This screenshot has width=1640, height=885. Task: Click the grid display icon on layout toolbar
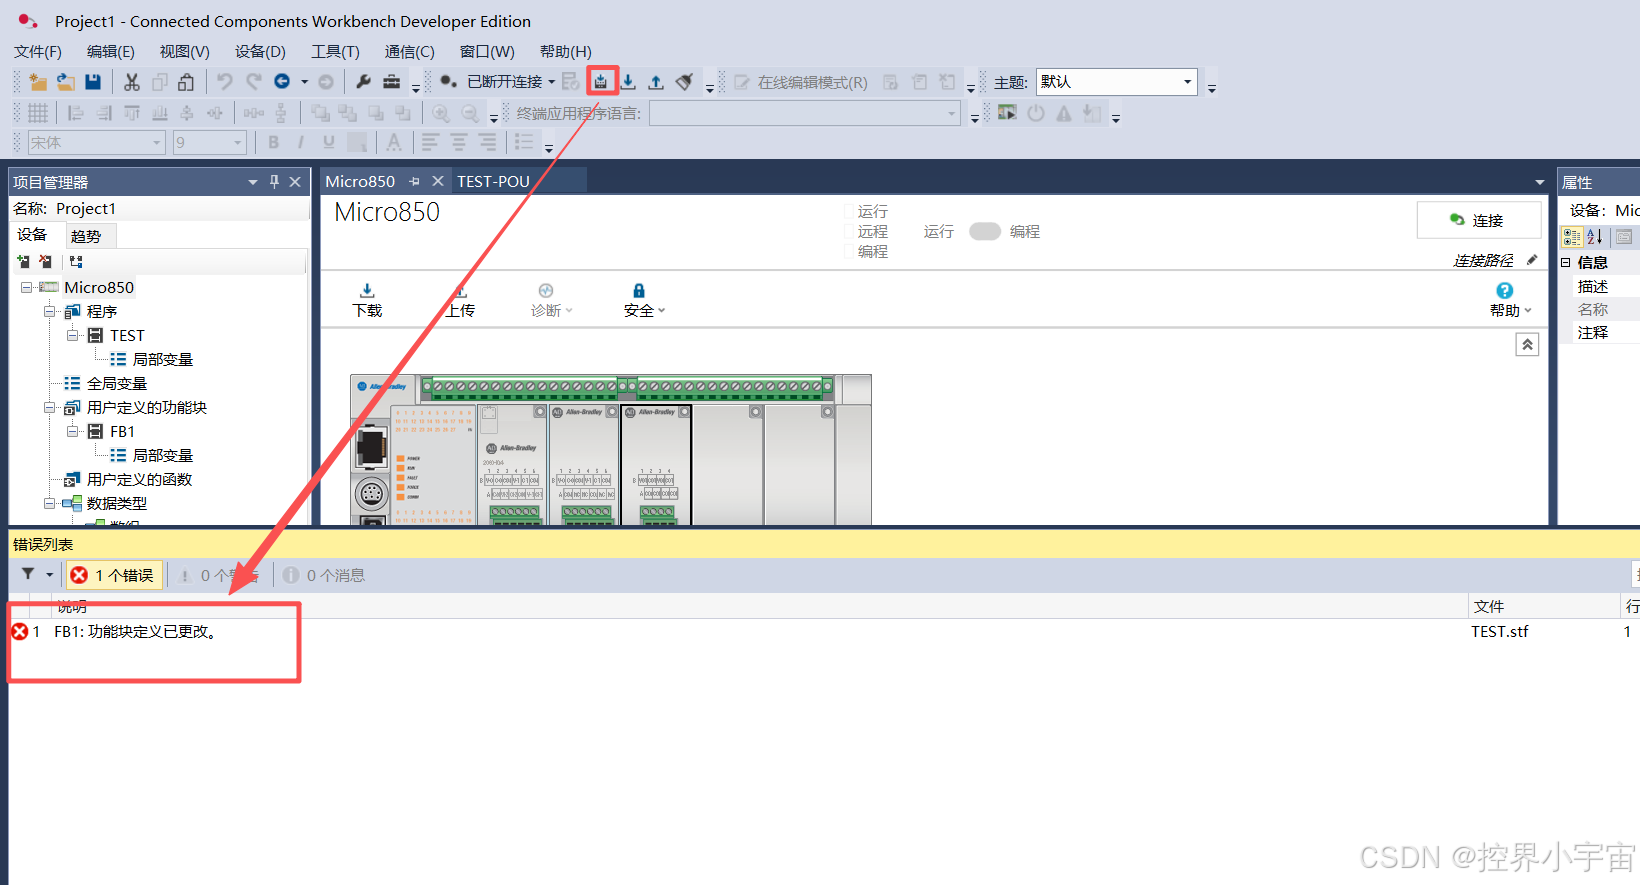point(38,113)
